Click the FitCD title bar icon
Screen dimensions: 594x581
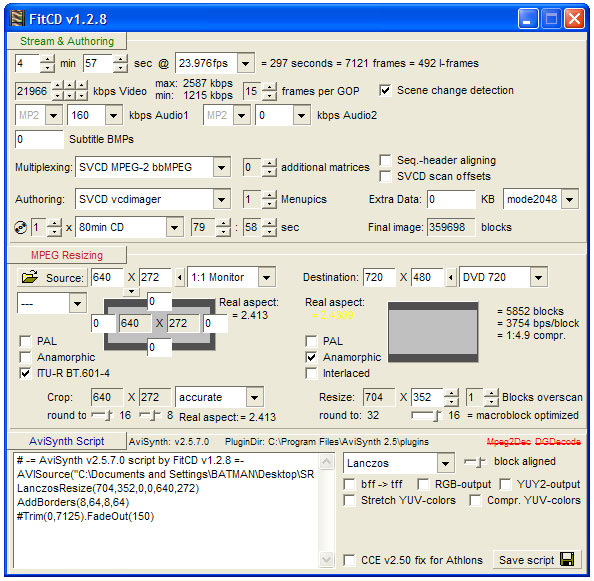(17, 18)
